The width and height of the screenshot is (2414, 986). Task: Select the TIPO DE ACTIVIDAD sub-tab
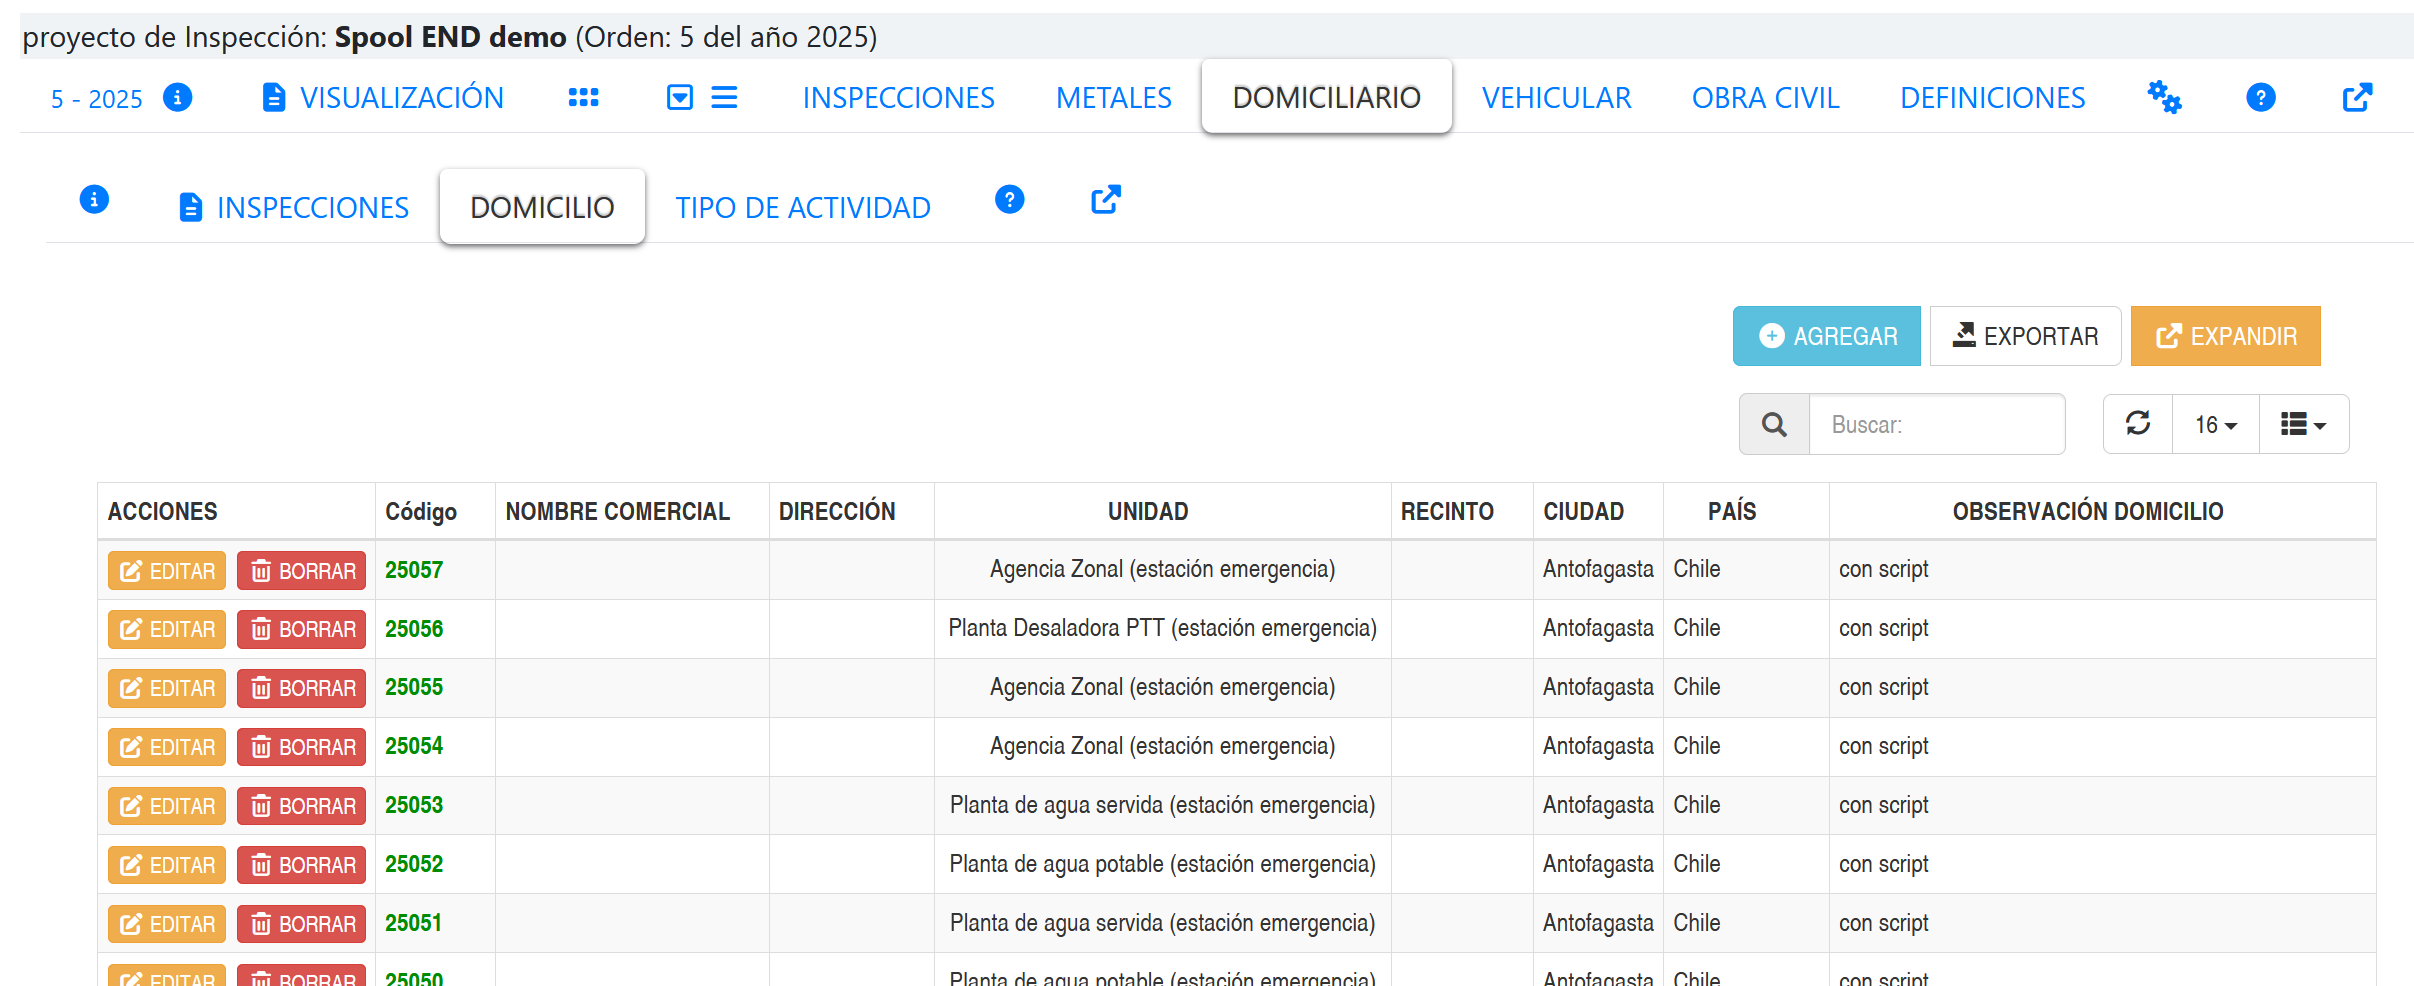point(802,208)
